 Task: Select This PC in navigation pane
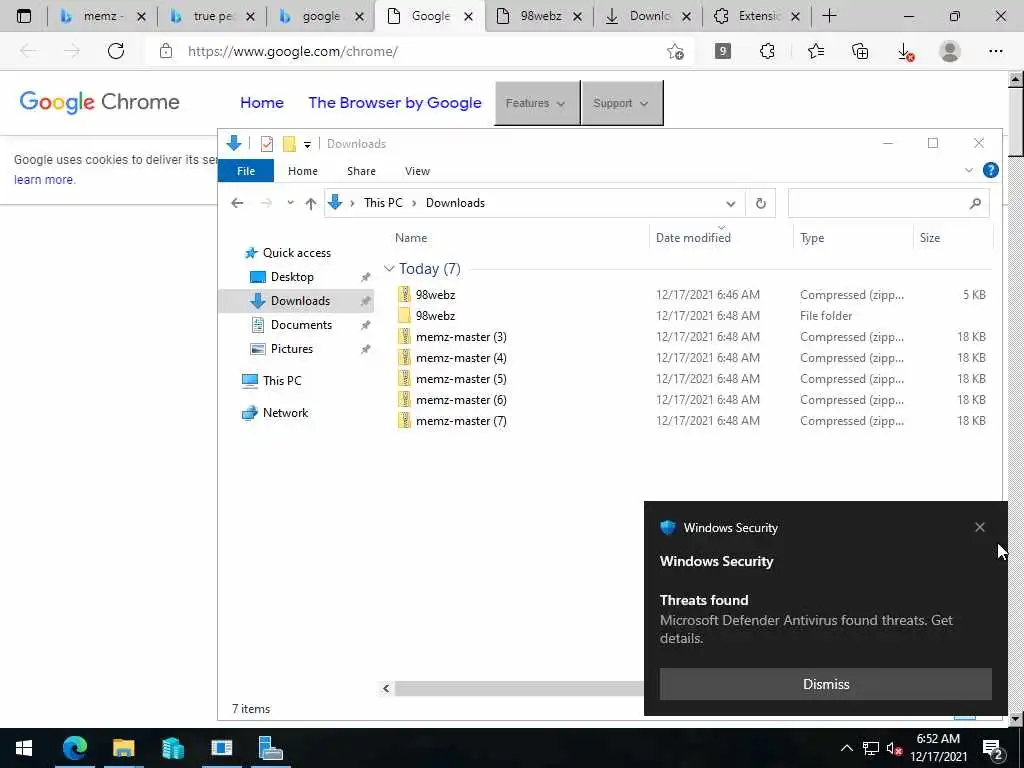[281, 381]
